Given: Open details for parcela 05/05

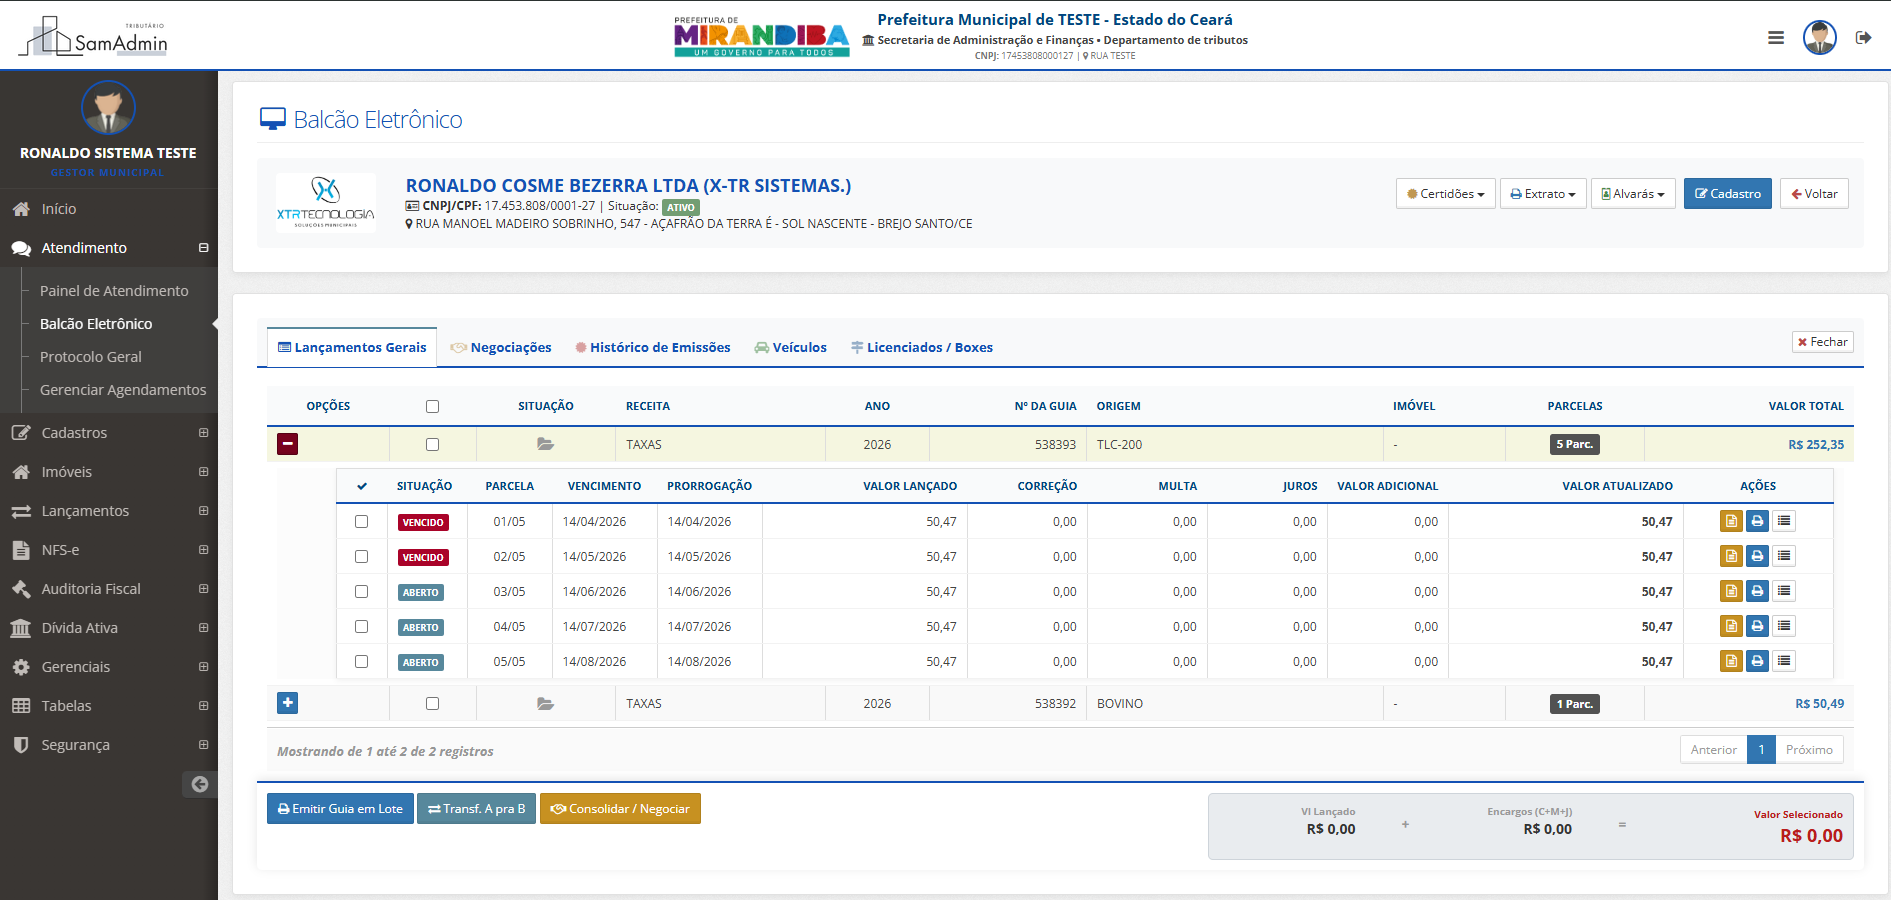Looking at the screenshot, I should click(1731, 661).
